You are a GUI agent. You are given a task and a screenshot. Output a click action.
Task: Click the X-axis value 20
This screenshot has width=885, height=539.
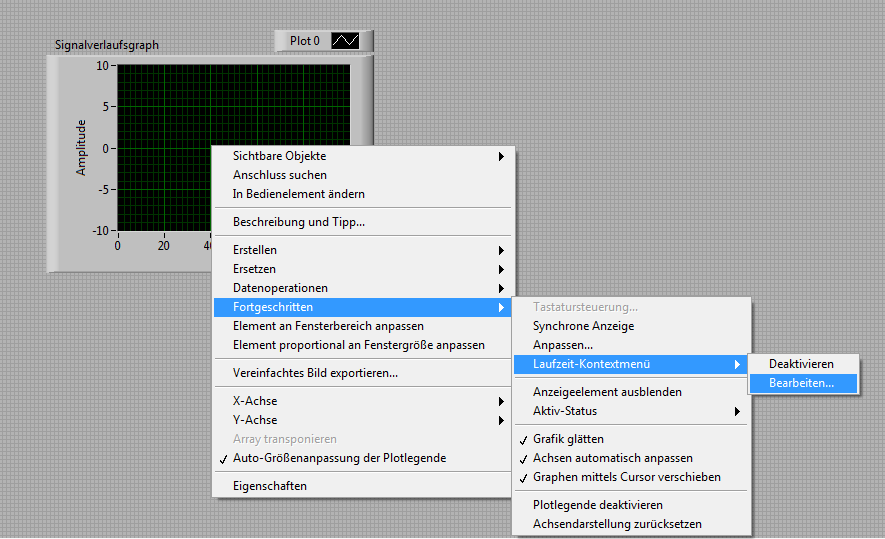[163, 246]
